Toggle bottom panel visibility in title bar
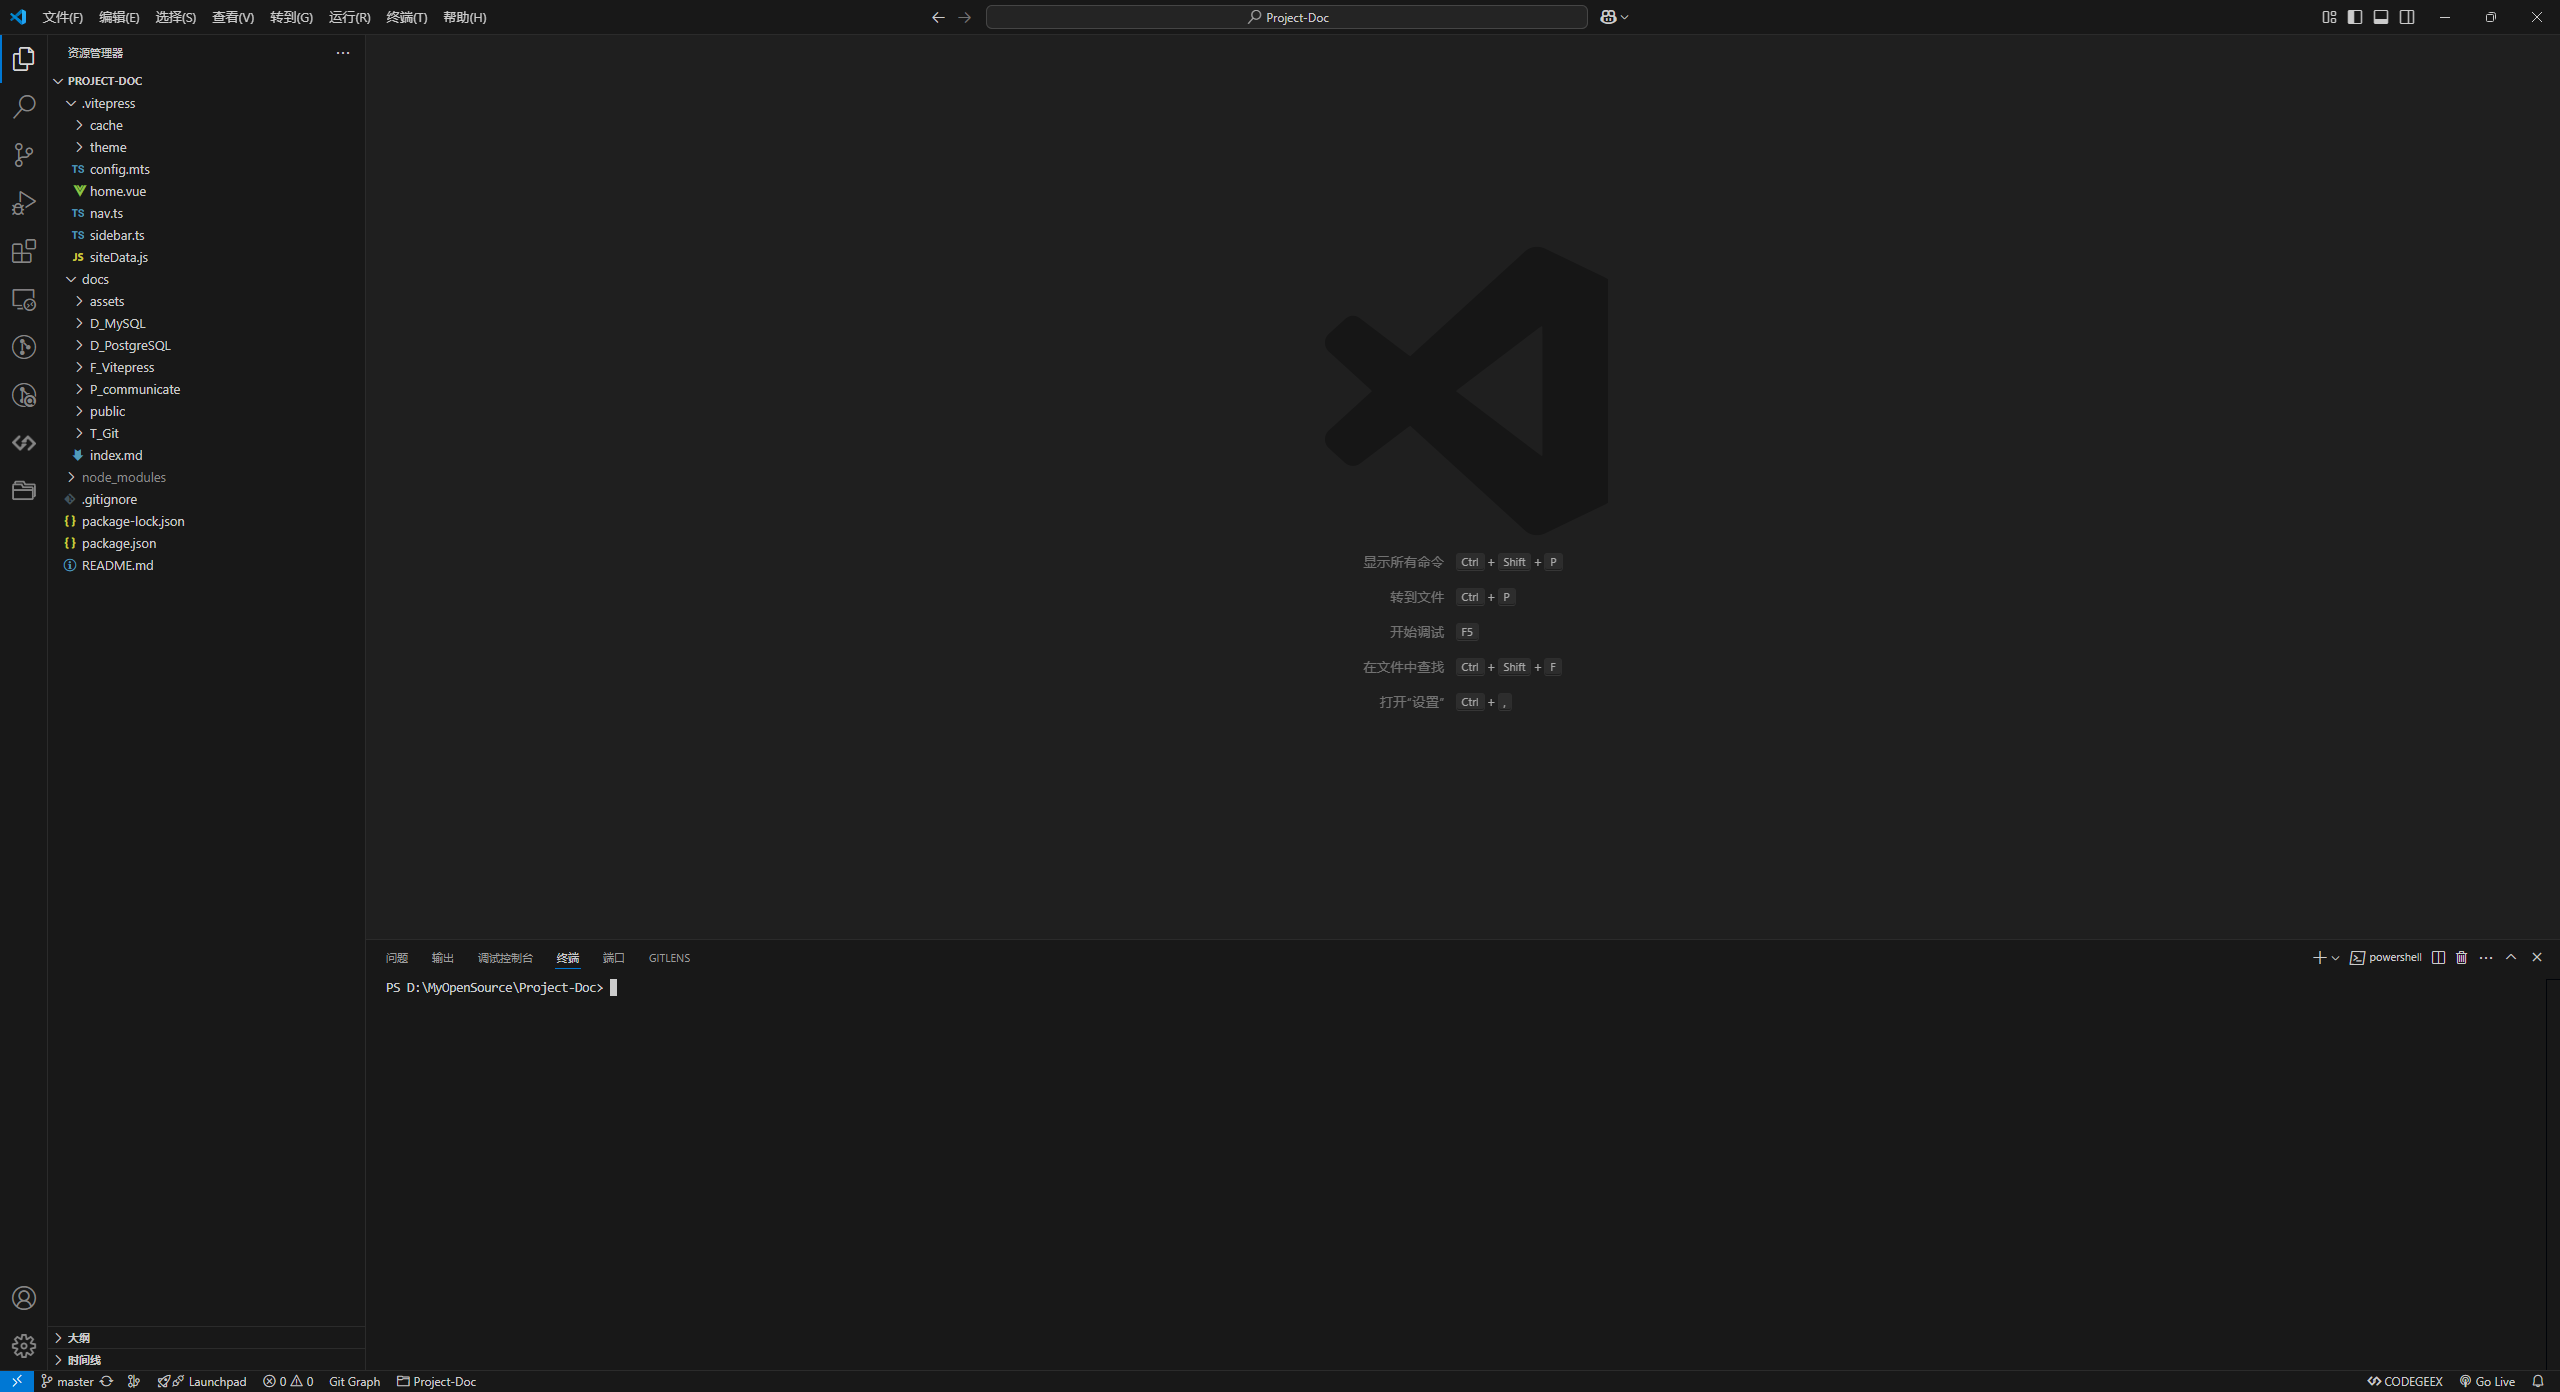The width and height of the screenshot is (2560, 1392). (x=2381, y=17)
